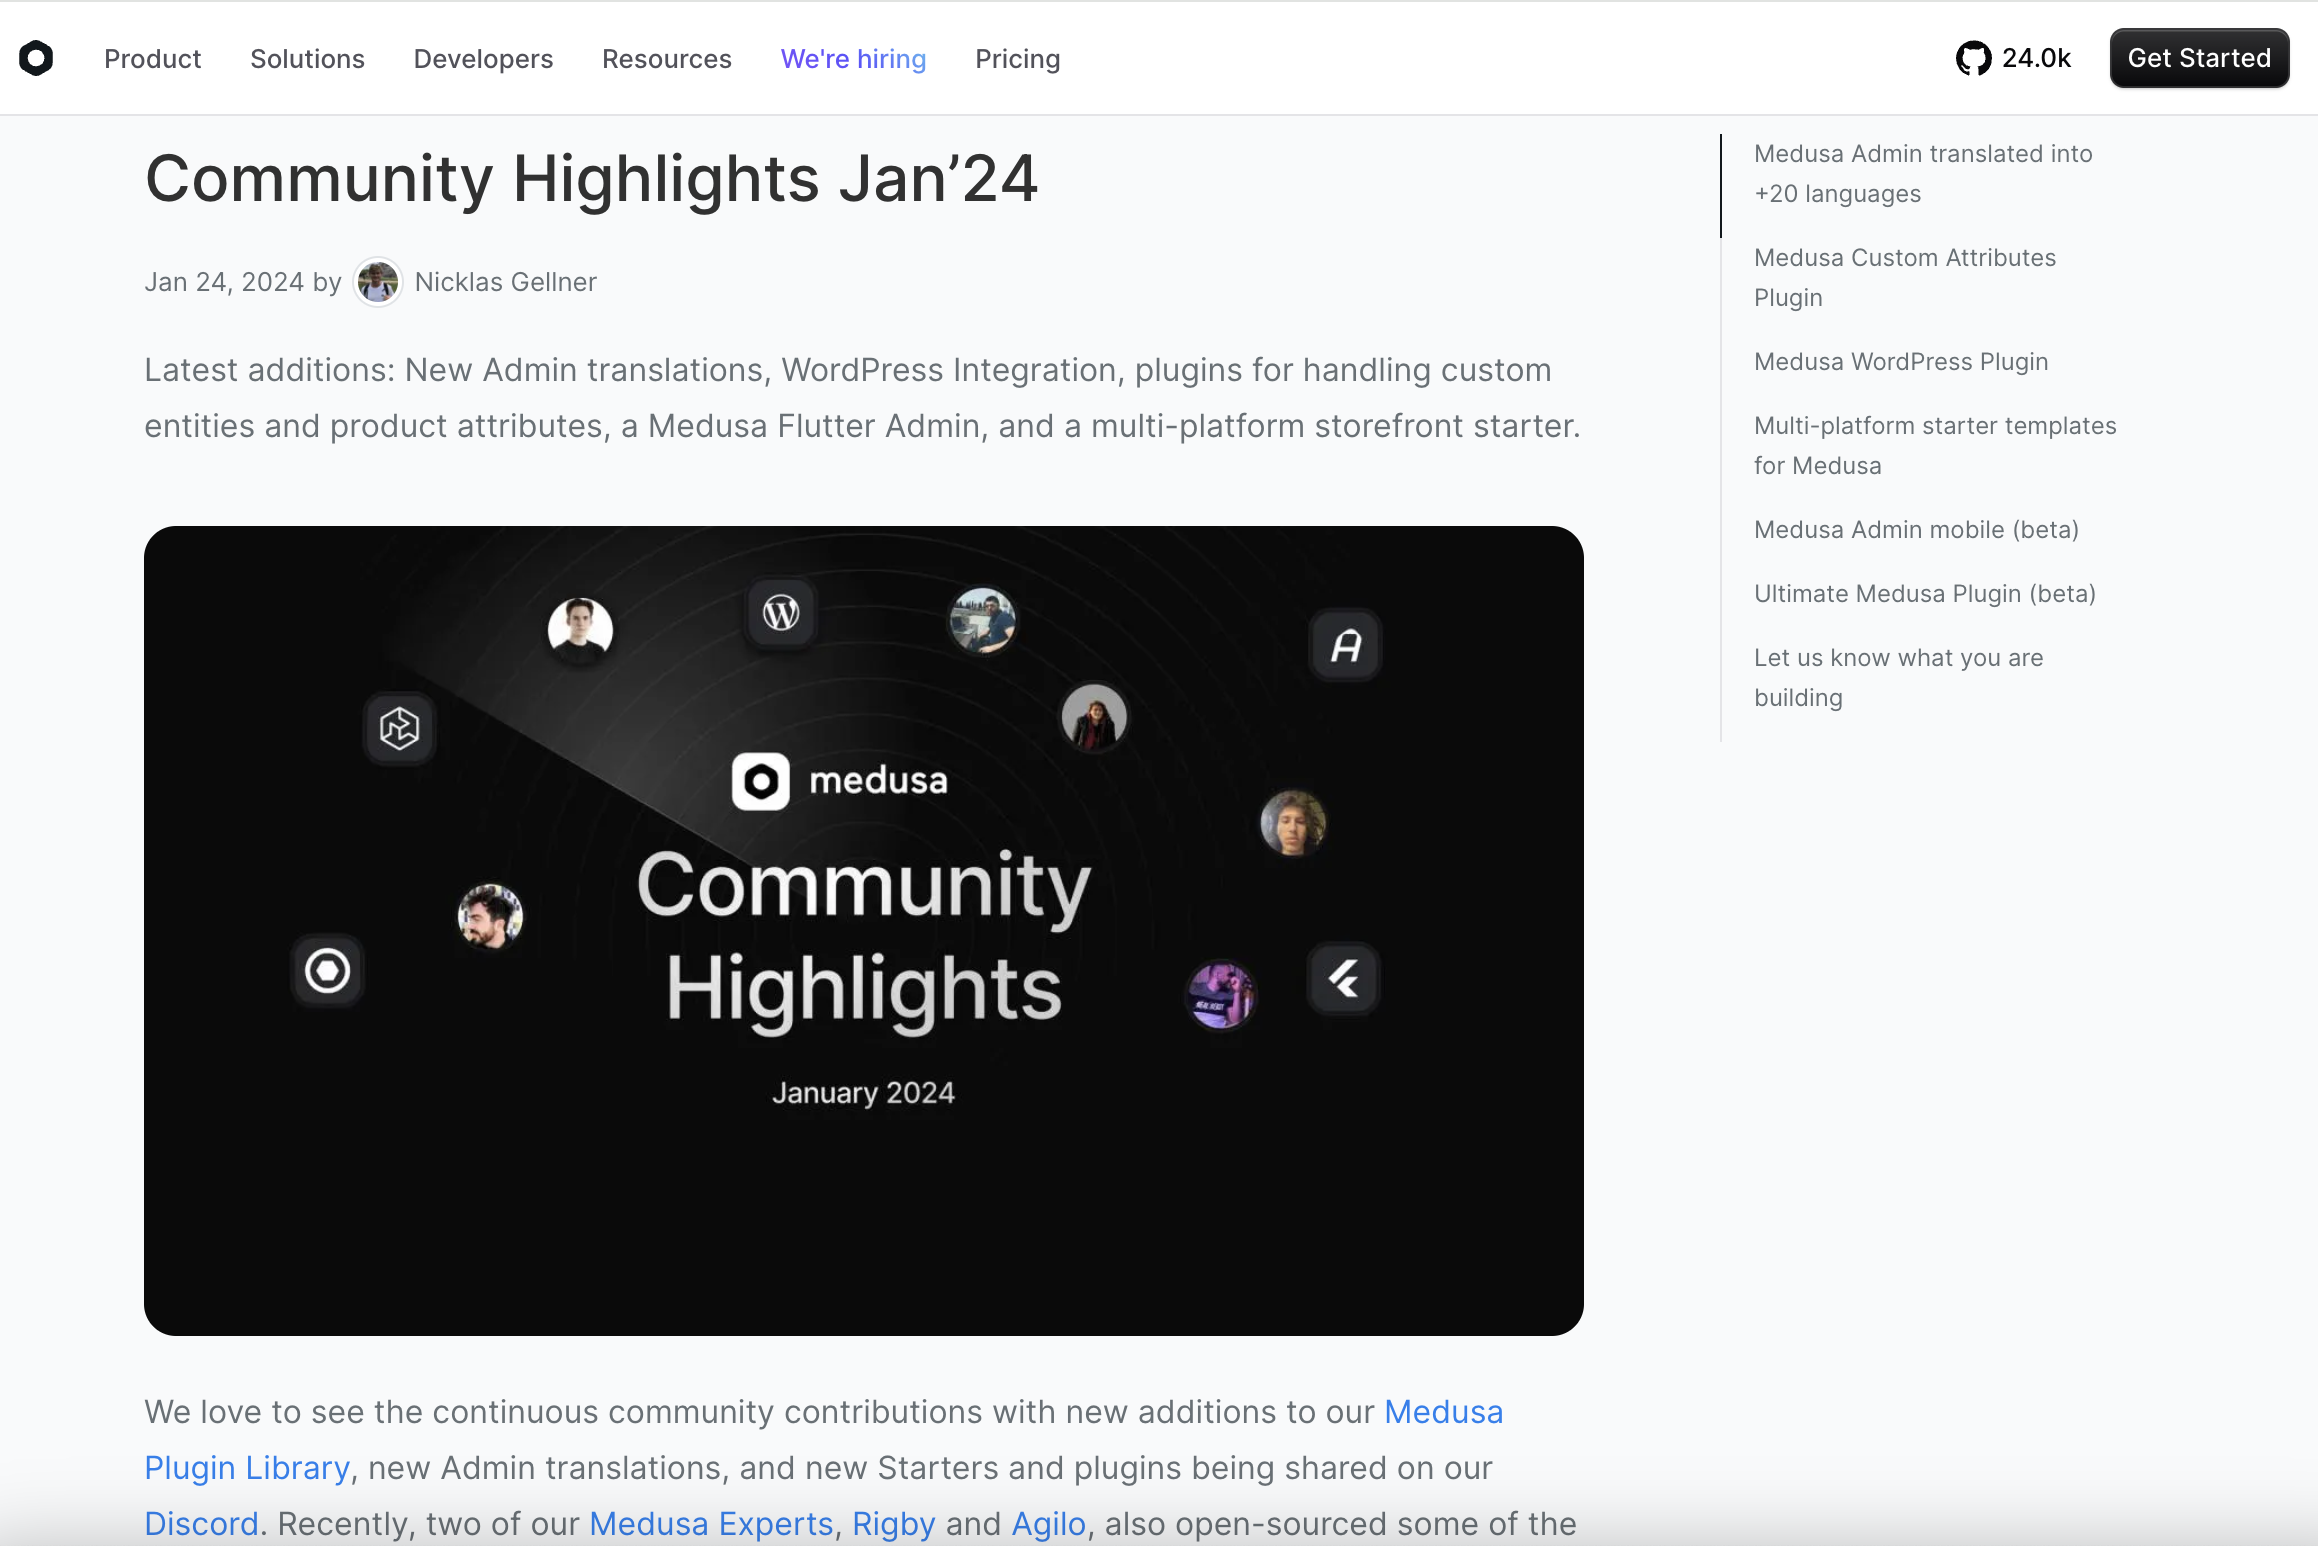Follow the Discord link

[202, 1523]
